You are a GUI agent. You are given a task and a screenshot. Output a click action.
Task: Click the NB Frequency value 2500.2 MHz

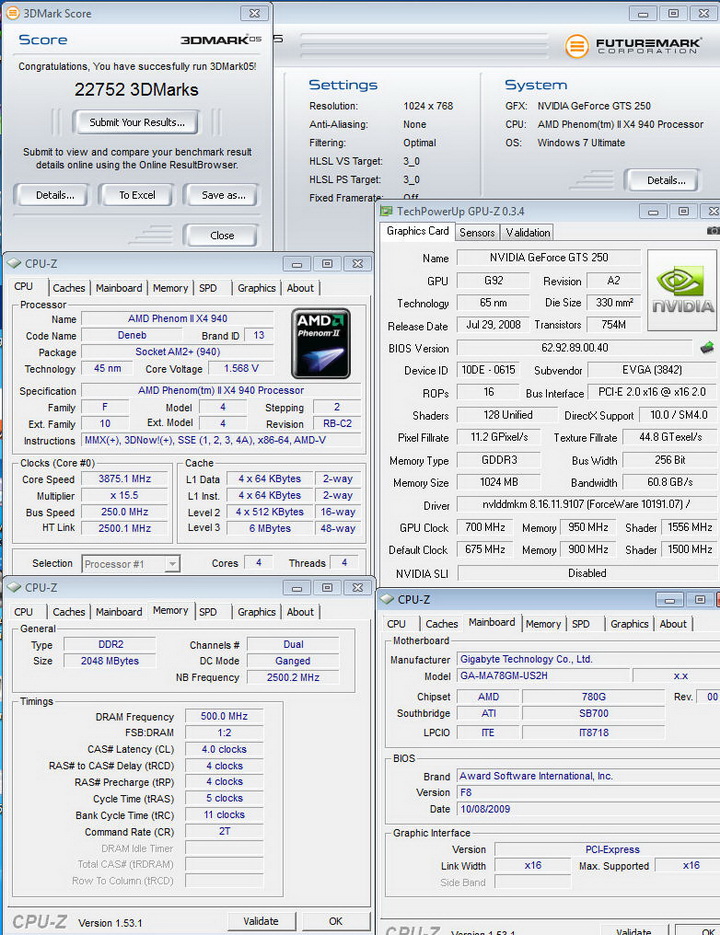[293, 677]
